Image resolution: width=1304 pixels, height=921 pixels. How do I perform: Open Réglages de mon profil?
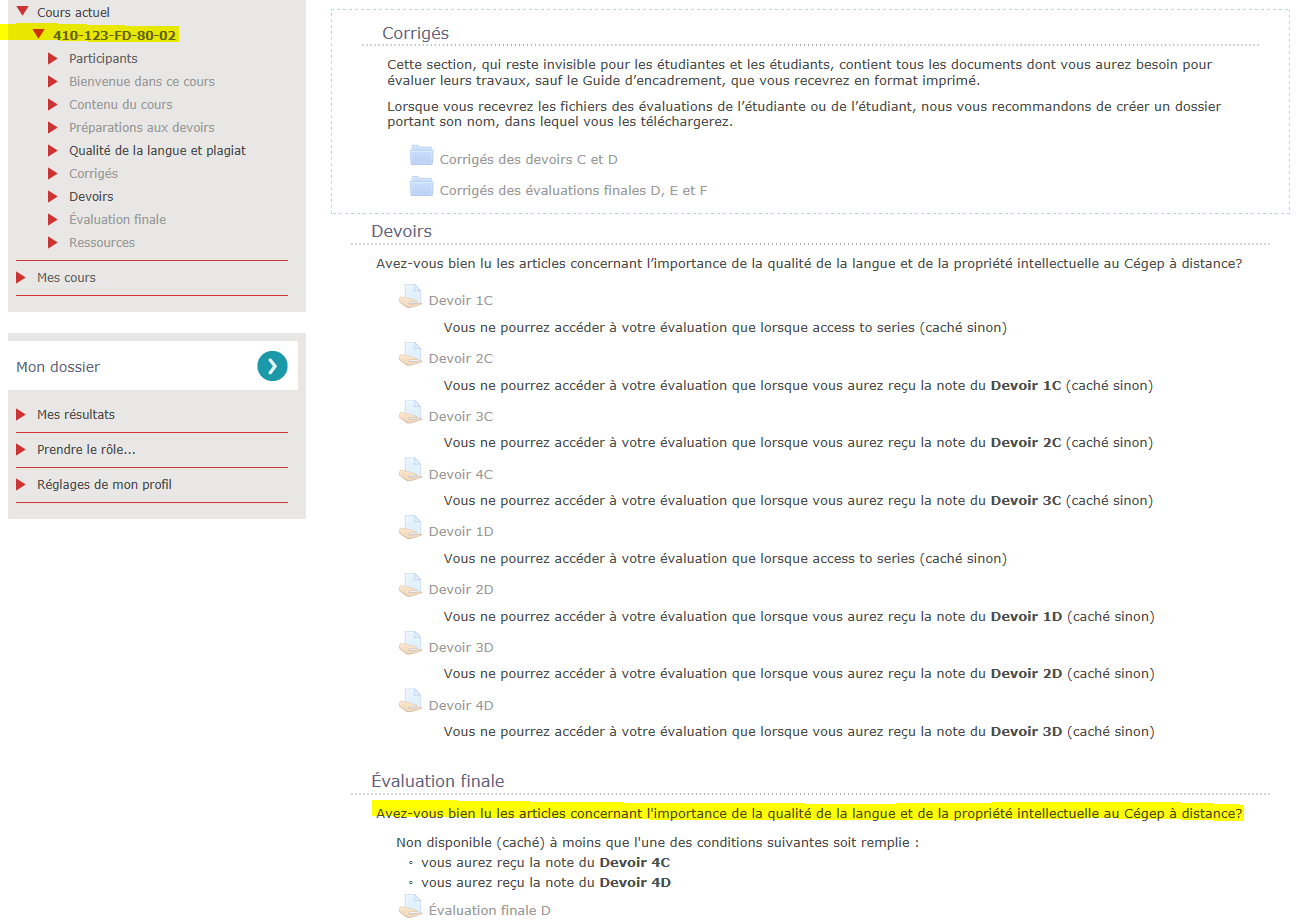pos(104,485)
